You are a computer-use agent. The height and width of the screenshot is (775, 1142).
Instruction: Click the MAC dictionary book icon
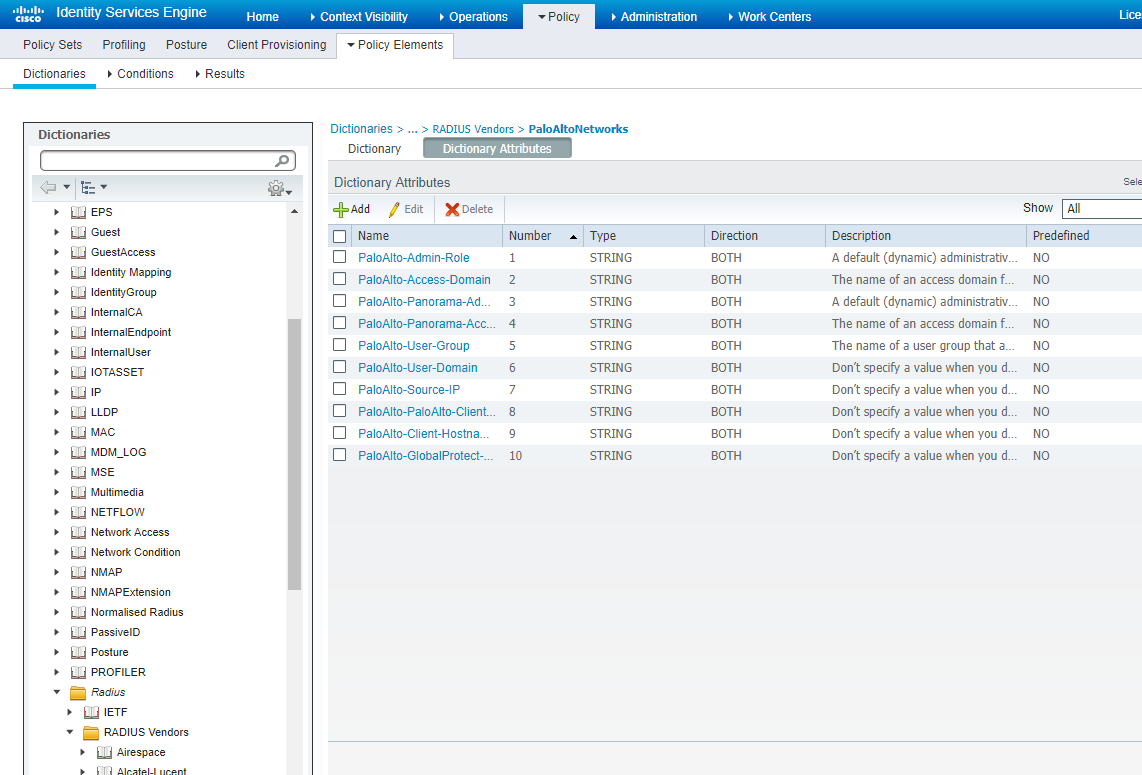pos(79,432)
